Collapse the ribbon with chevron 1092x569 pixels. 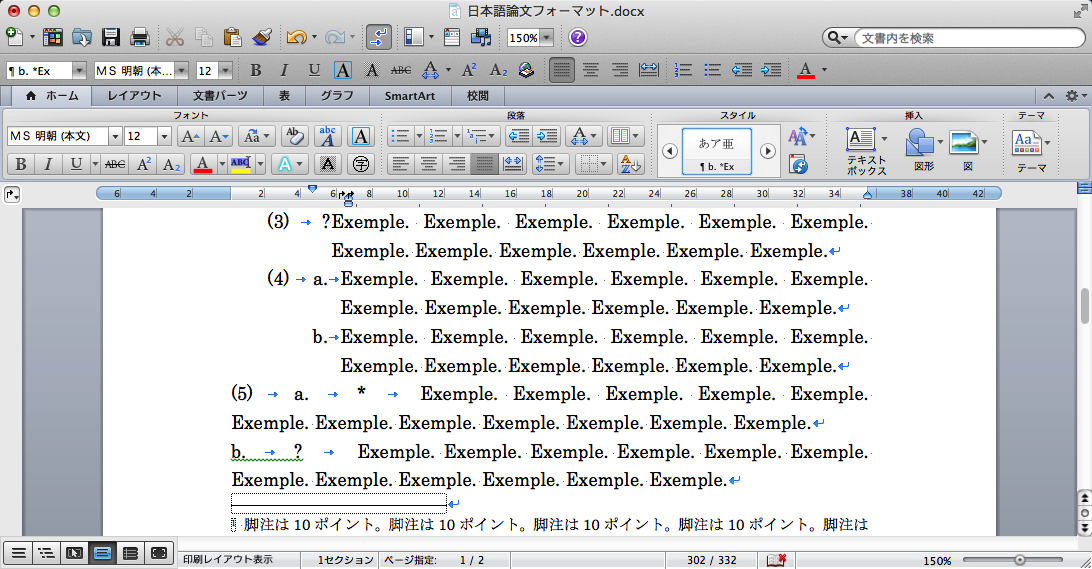point(1049,96)
